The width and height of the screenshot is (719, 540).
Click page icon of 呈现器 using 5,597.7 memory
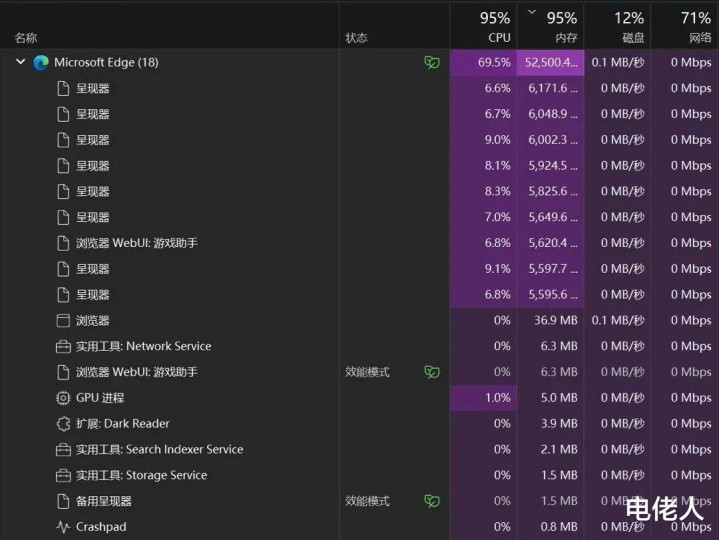(x=63, y=269)
